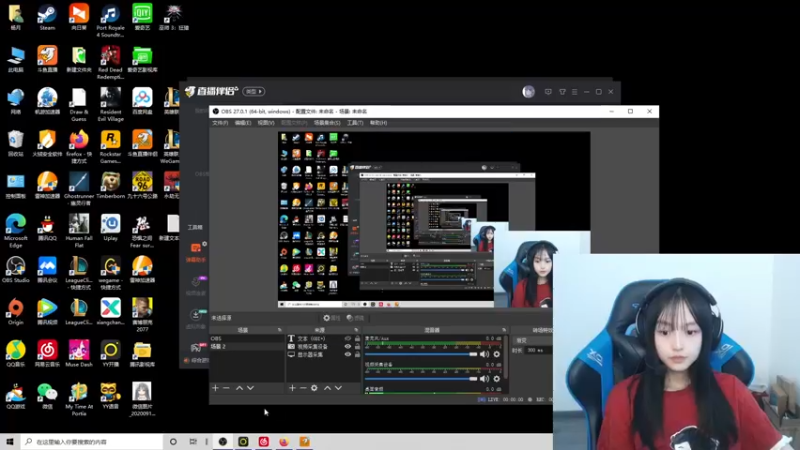Image resolution: width=800 pixels, height=450 pixels.
Task: Adjust the mic/Aux volume slider
Action: pyautogui.click(x=421, y=354)
